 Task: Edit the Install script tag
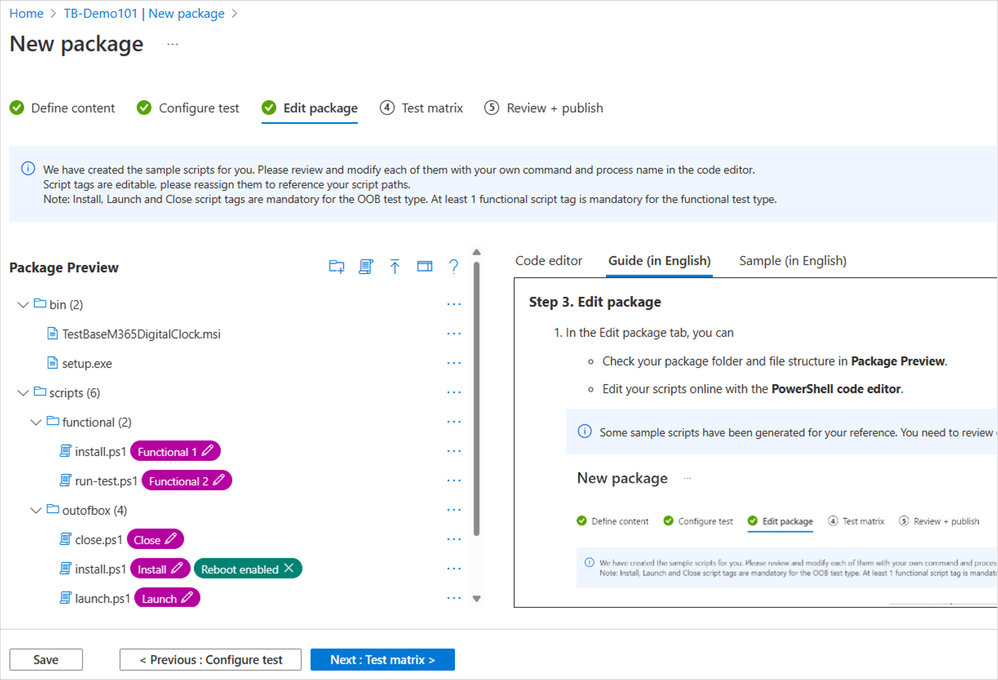pos(177,568)
